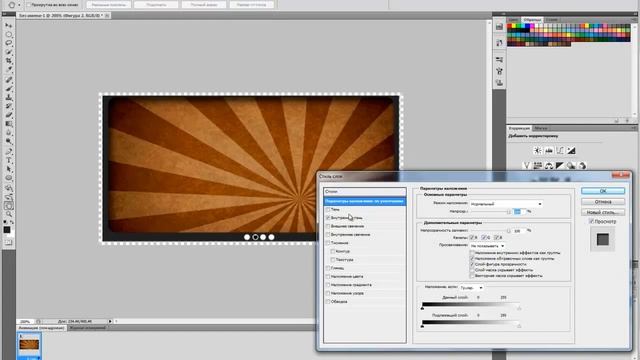Screen dimensions: 640x360
Task: Enable Внешнее свечение (Outer Glow) checkbox
Action: (328, 226)
